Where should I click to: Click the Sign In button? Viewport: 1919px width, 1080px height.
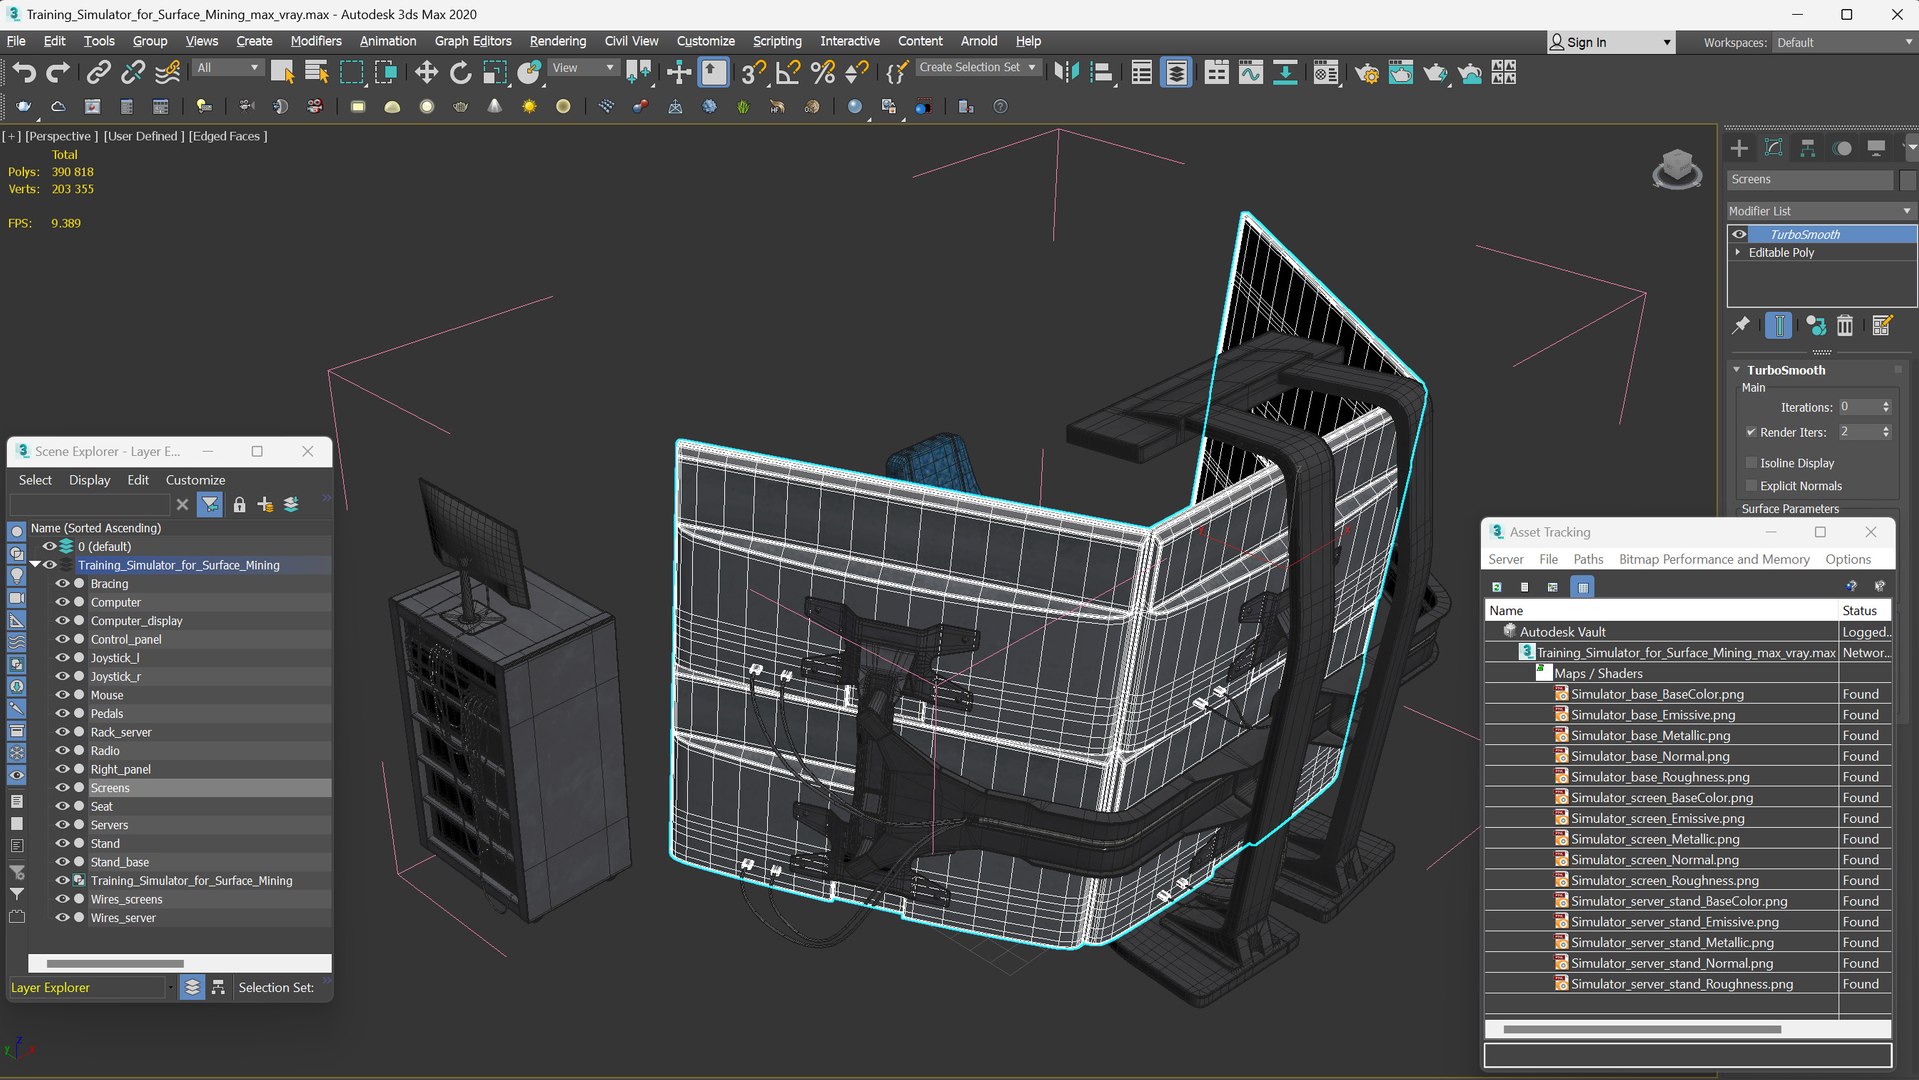pyautogui.click(x=1586, y=42)
